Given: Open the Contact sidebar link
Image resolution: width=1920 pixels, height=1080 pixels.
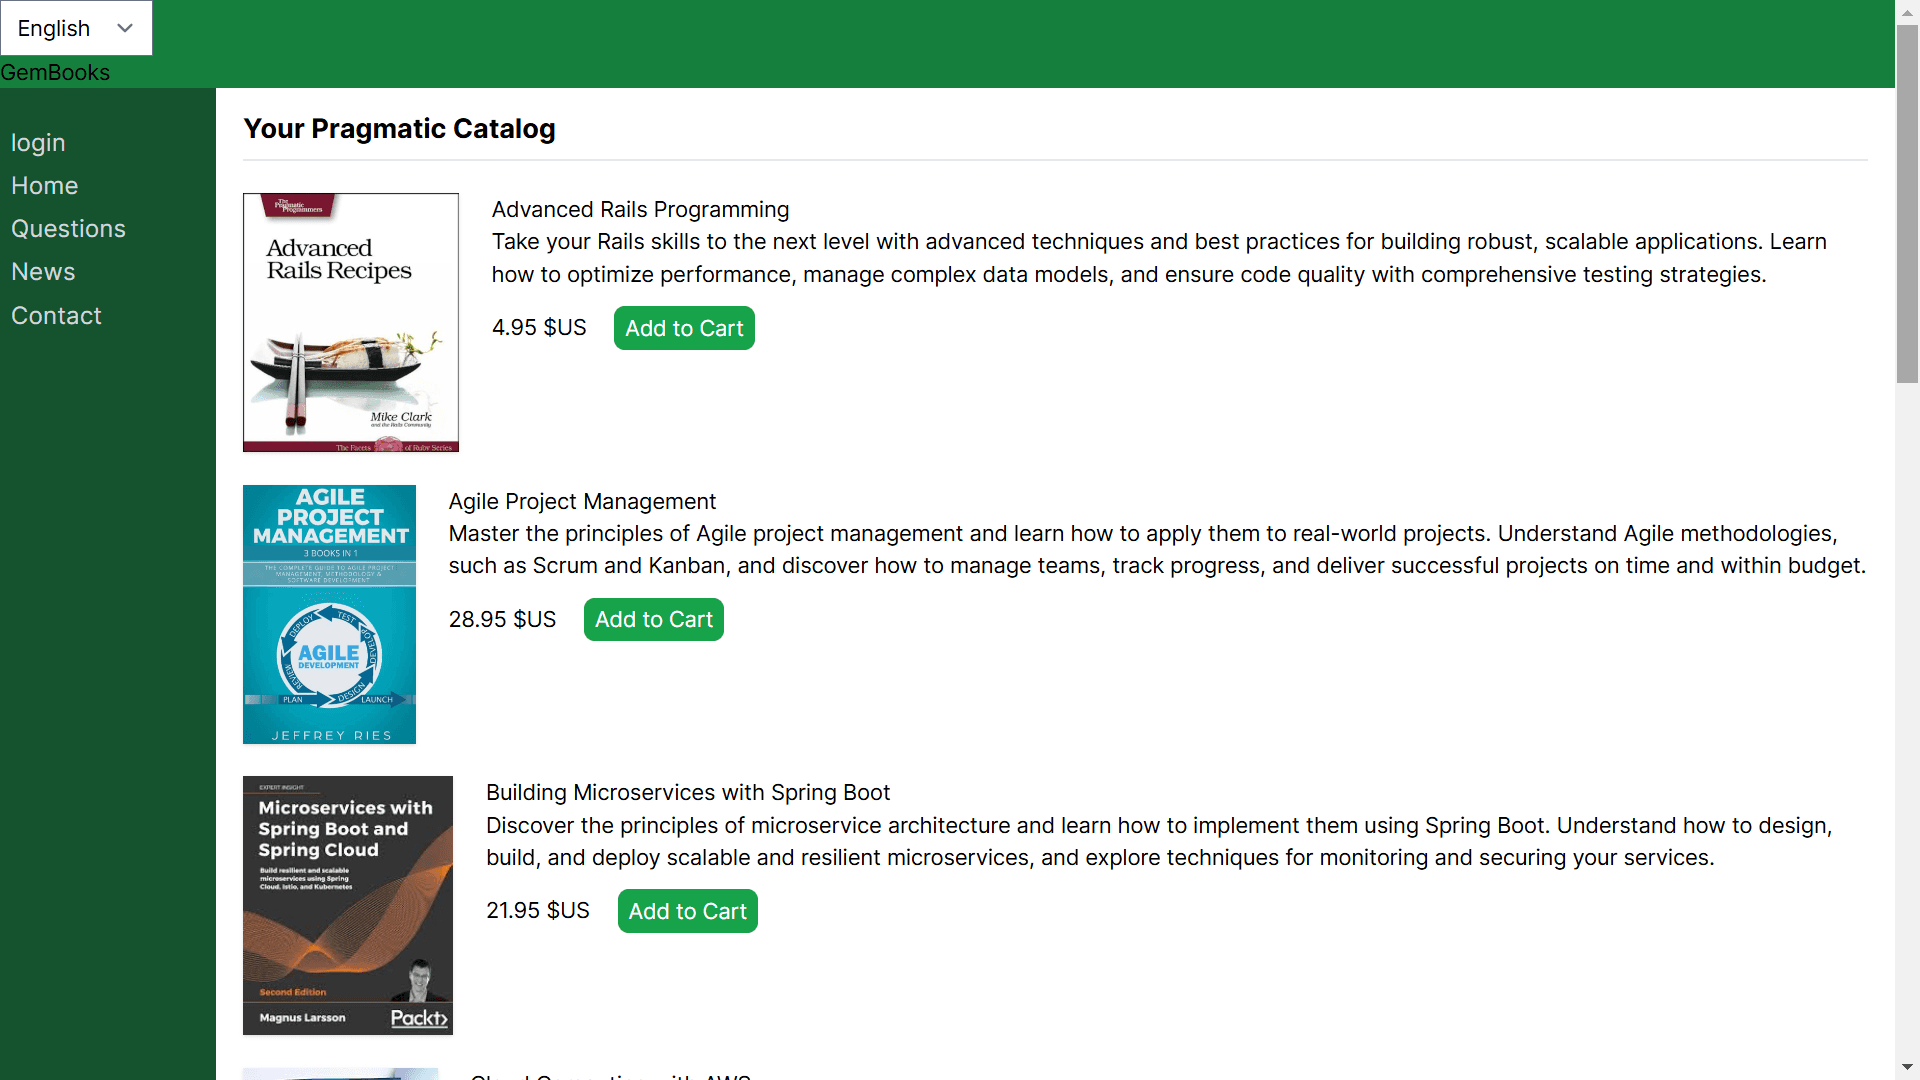Looking at the screenshot, I should coord(56,316).
